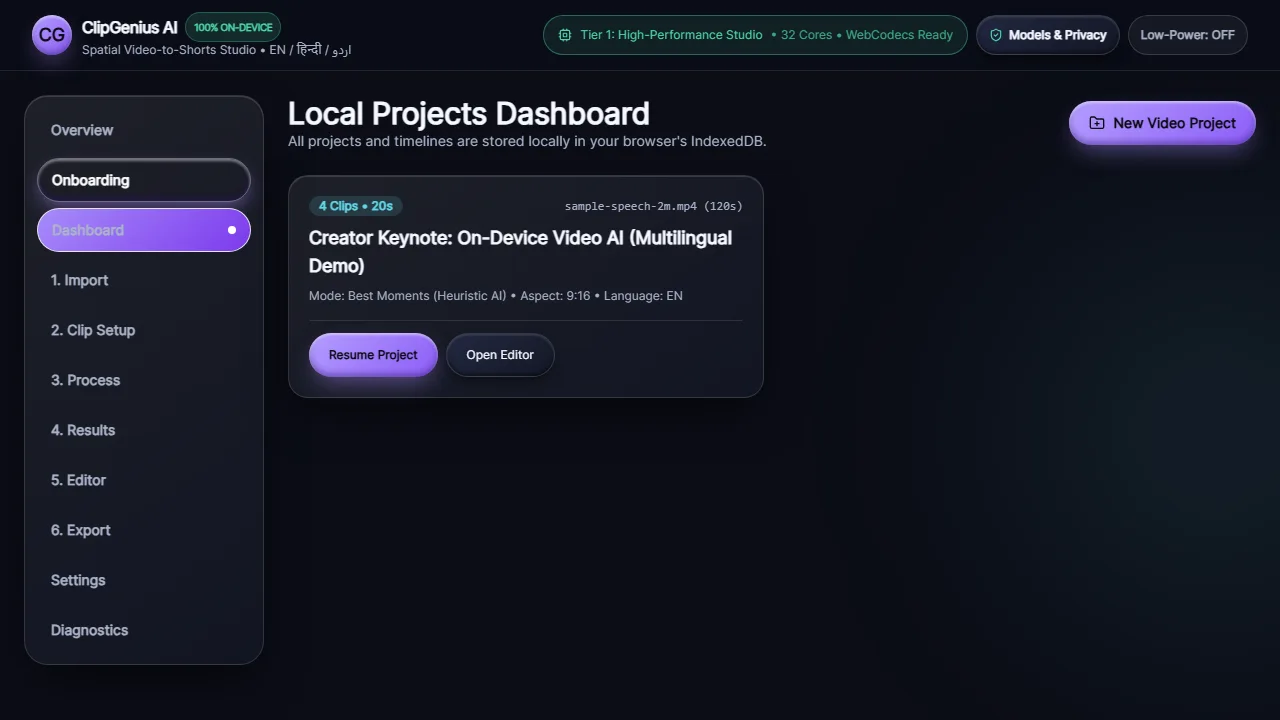1280x720 pixels.
Task: Open Diagnostics from the sidebar
Action: click(144, 630)
